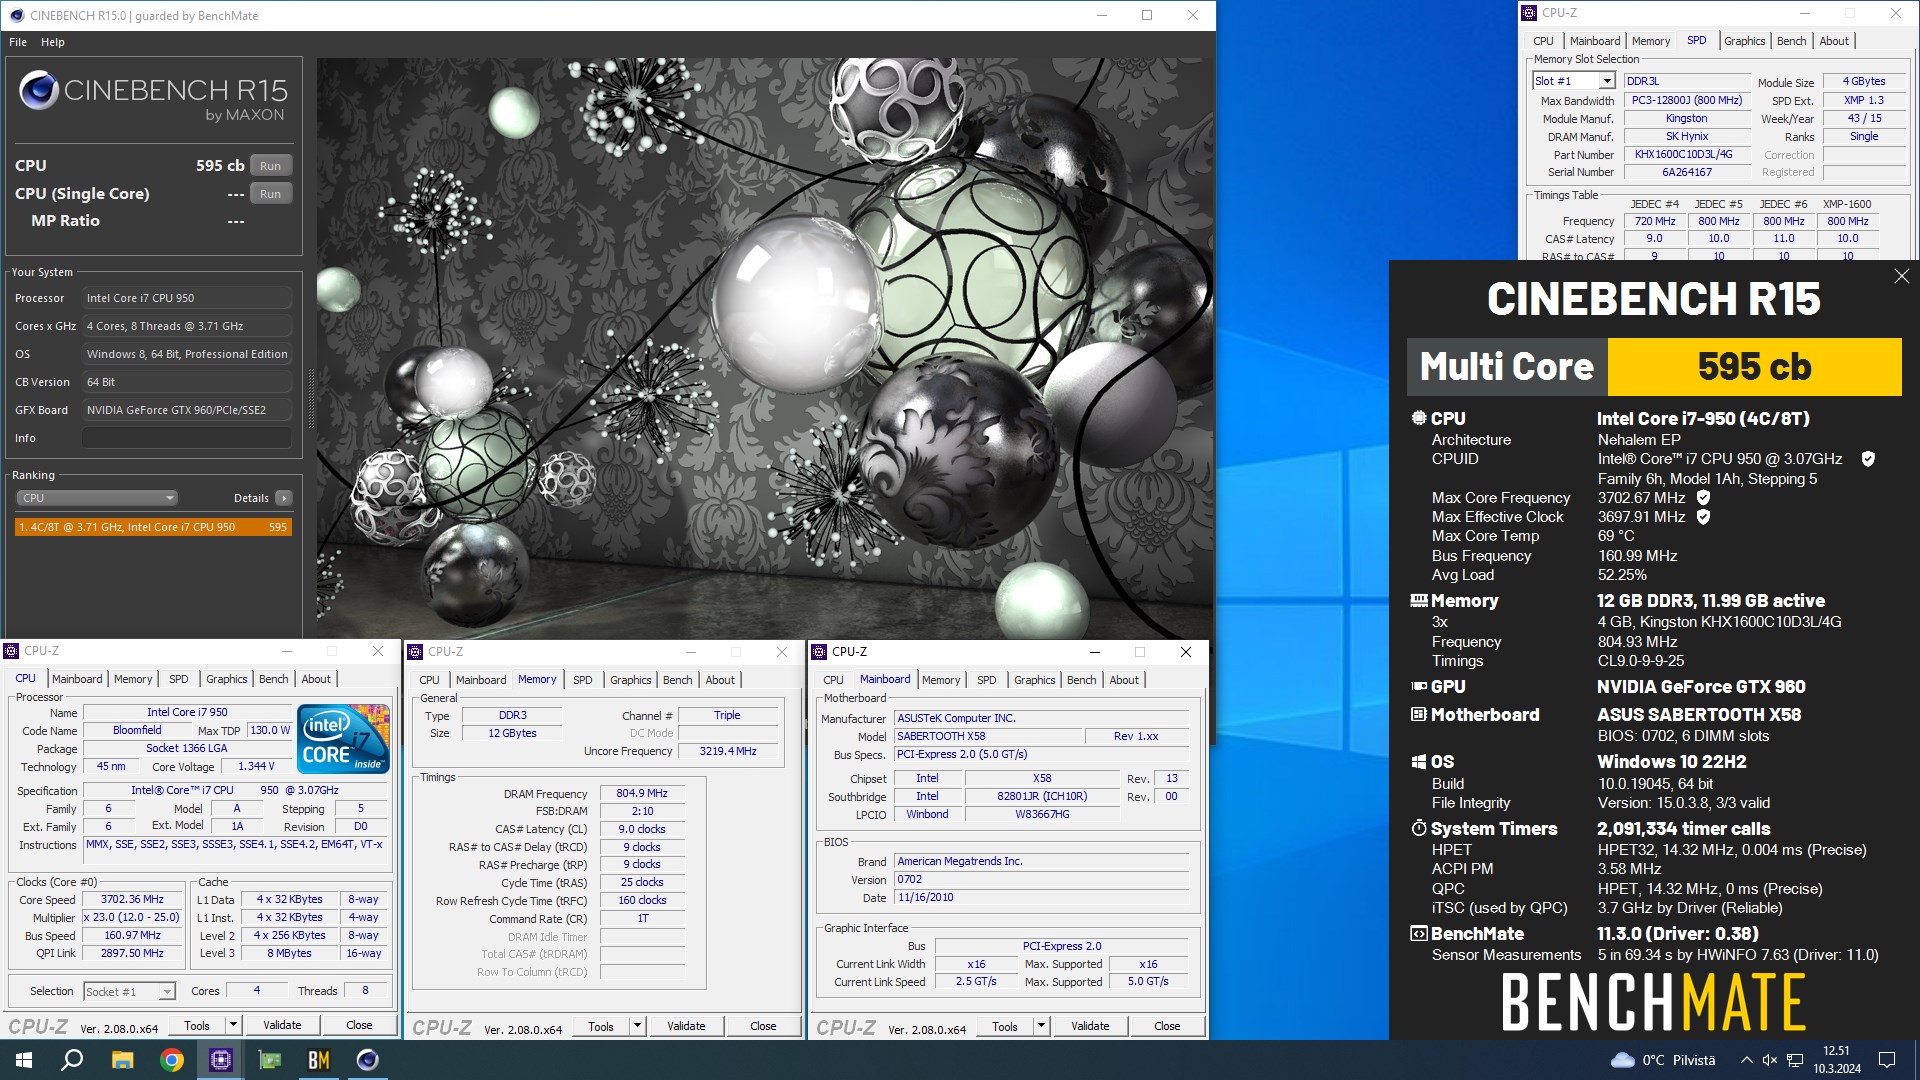Switch to SPD tab in CPU-Z Memory window
Viewport: 1920px width, 1080px height.
pyautogui.click(x=582, y=680)
